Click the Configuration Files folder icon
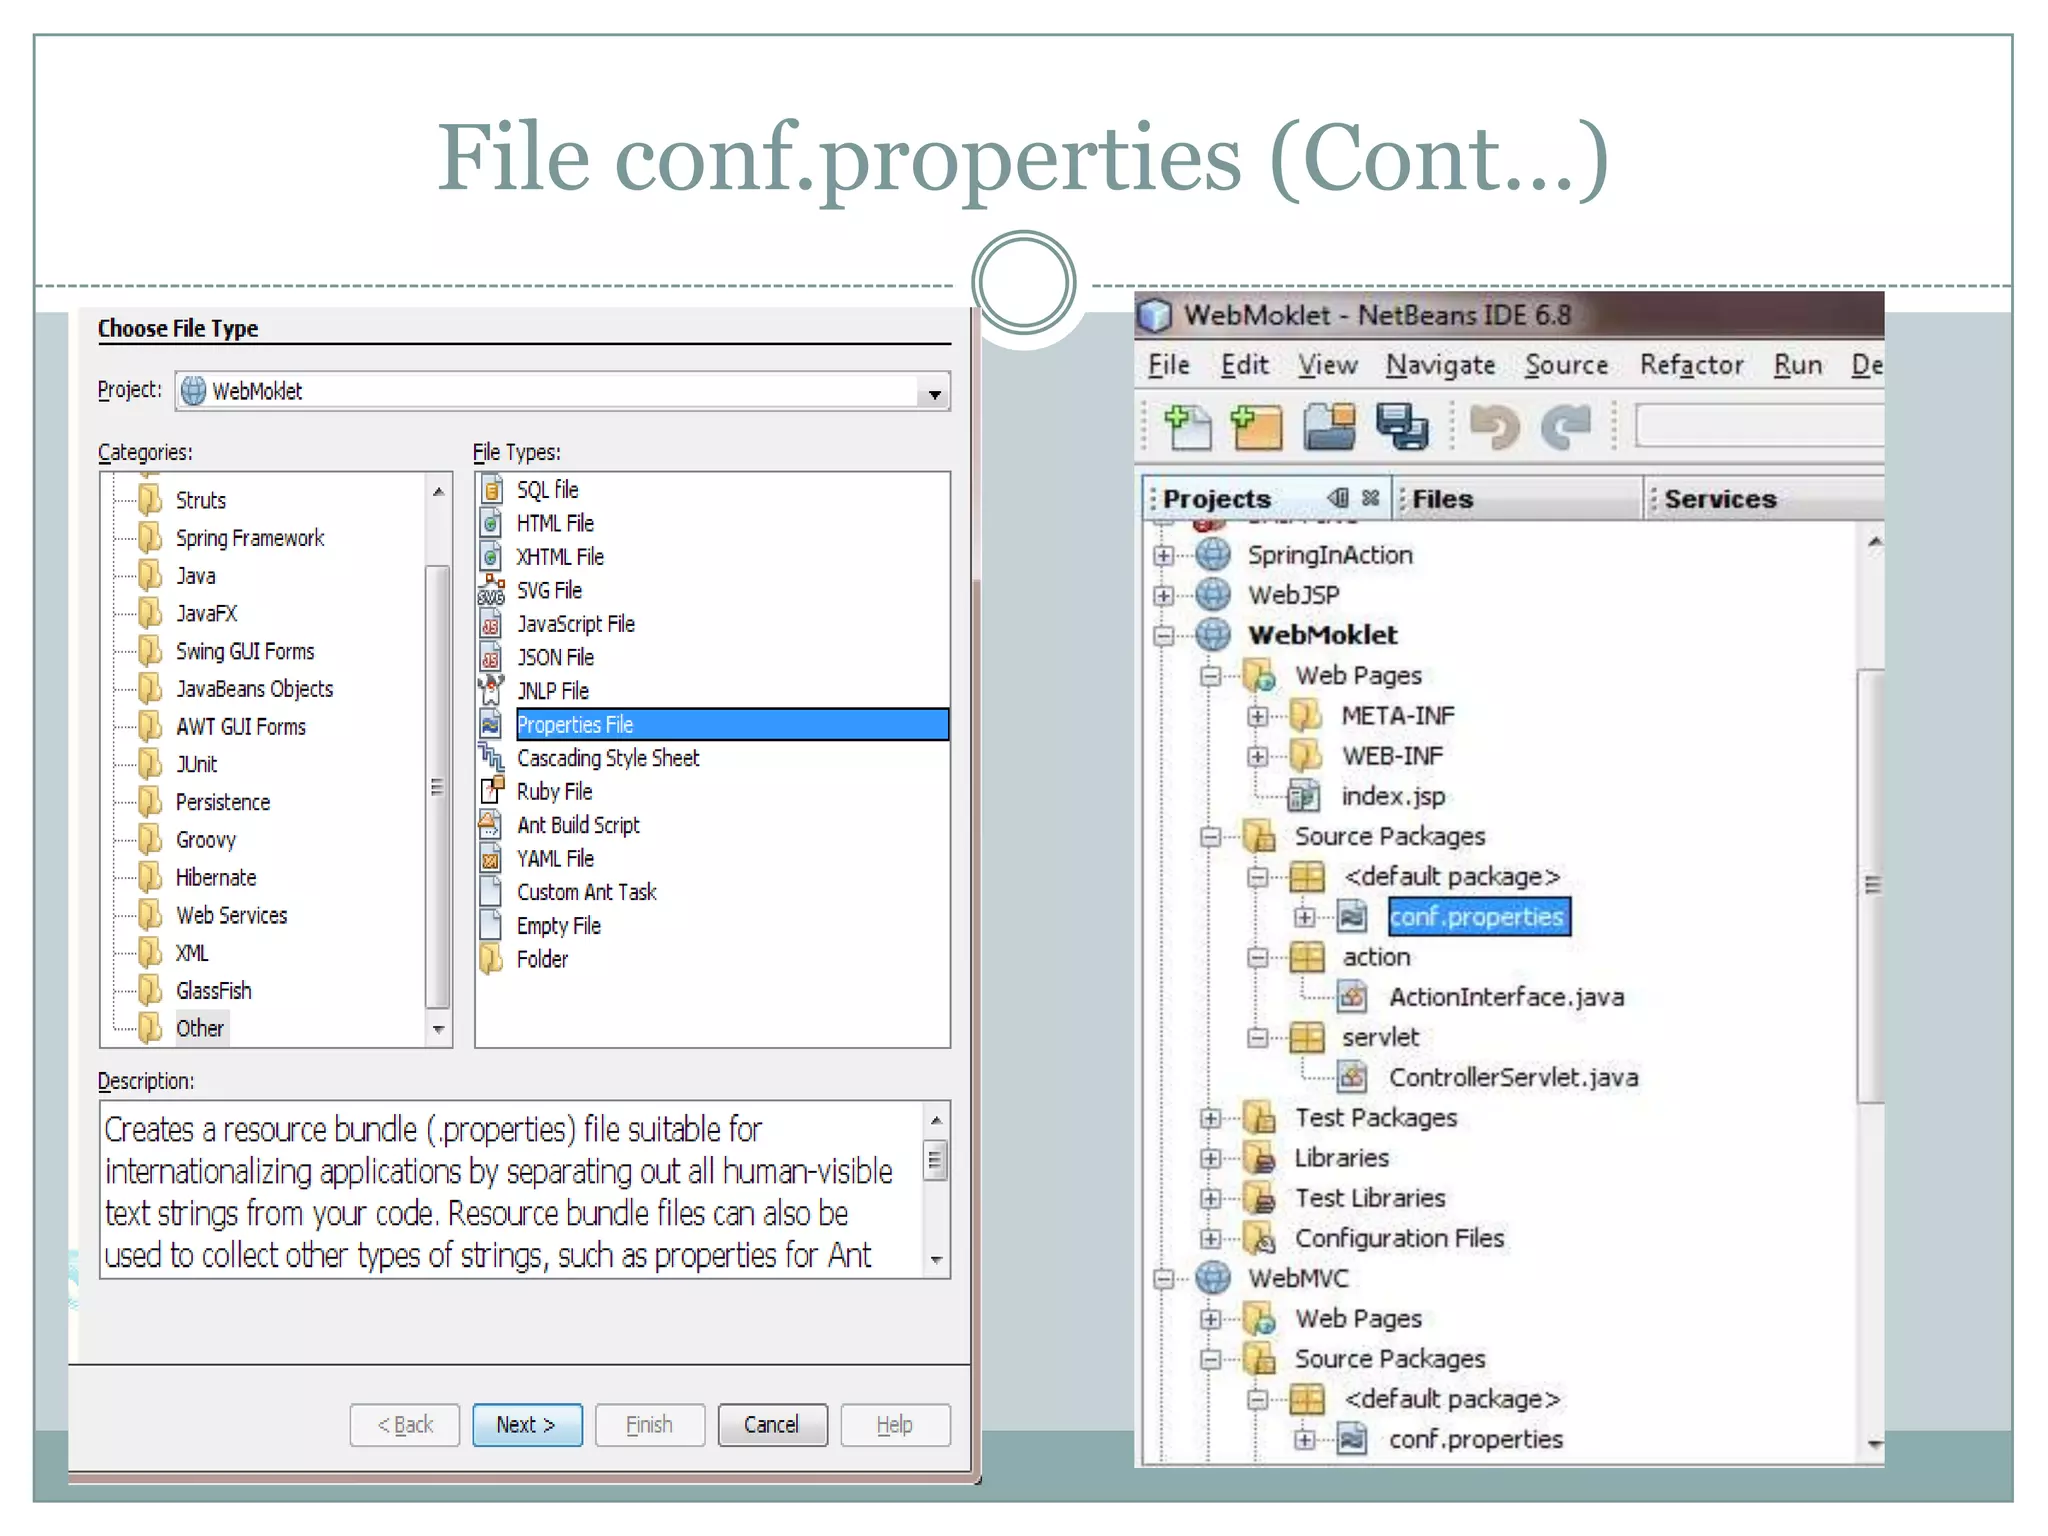 tap(1260, 1238)
